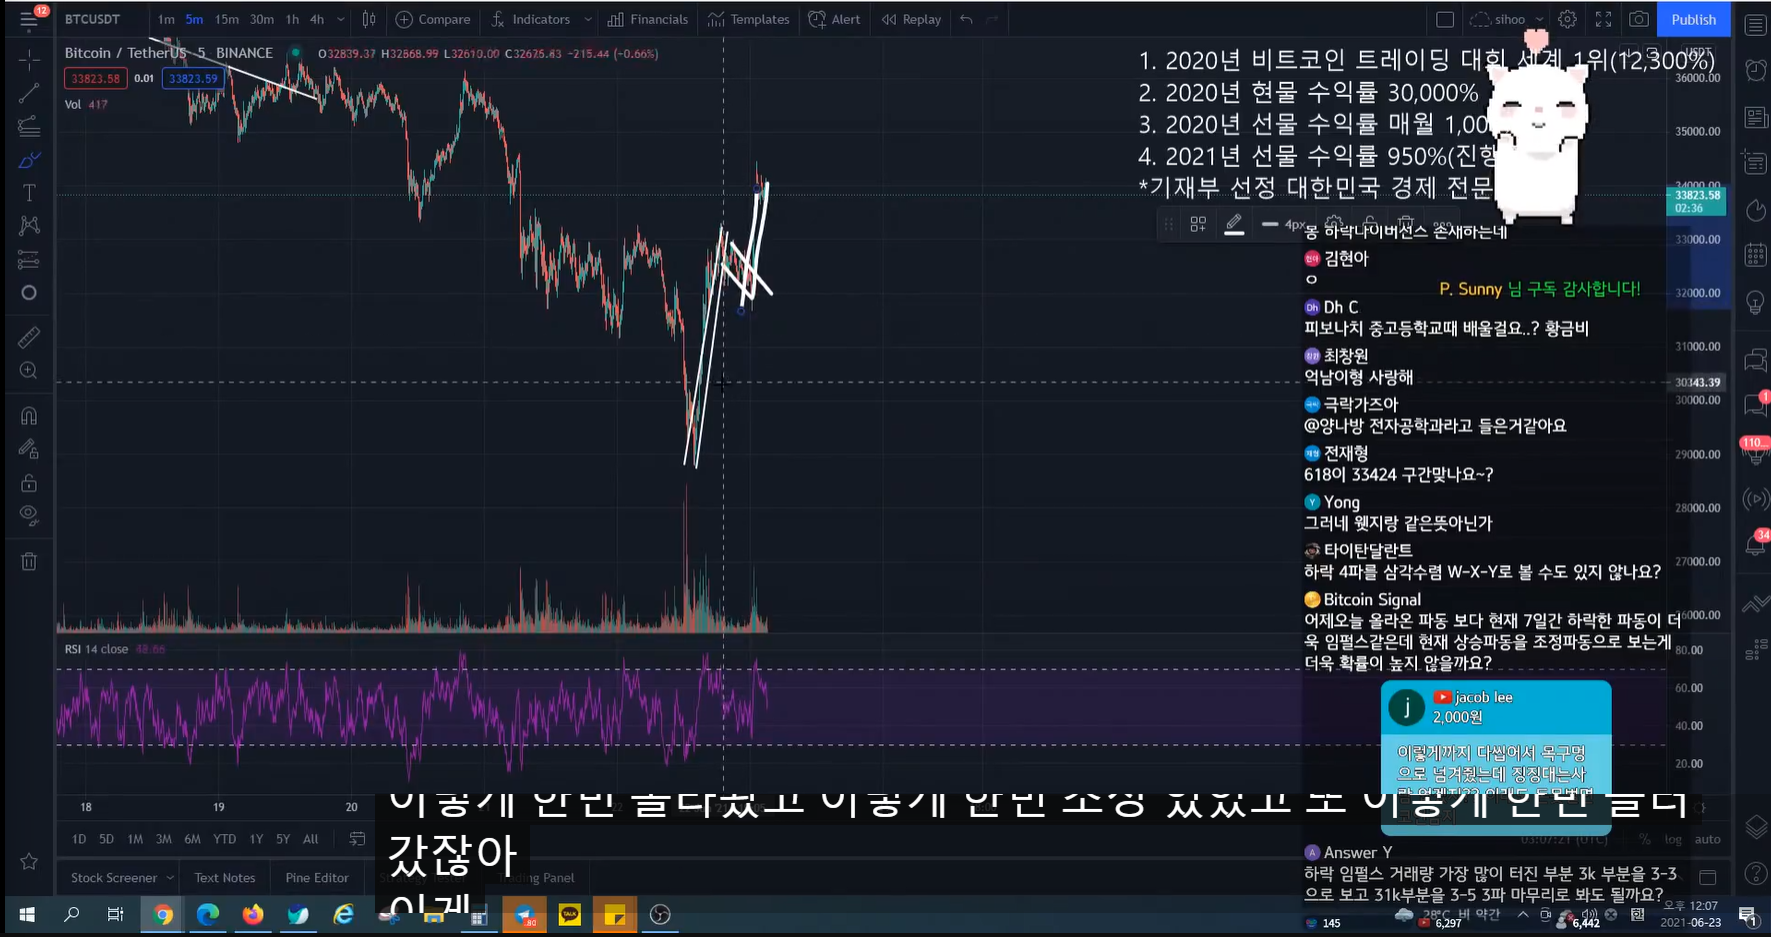Start bar Replay mode
Viewport: 1771px width, 937px height.
[x=911, y=19]
